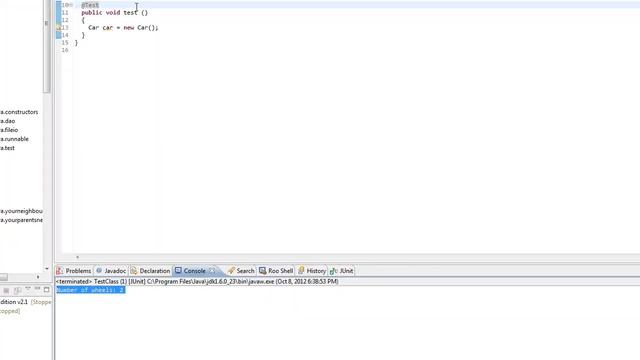
Task: Open the History tab
Action: tap(312, 271)
